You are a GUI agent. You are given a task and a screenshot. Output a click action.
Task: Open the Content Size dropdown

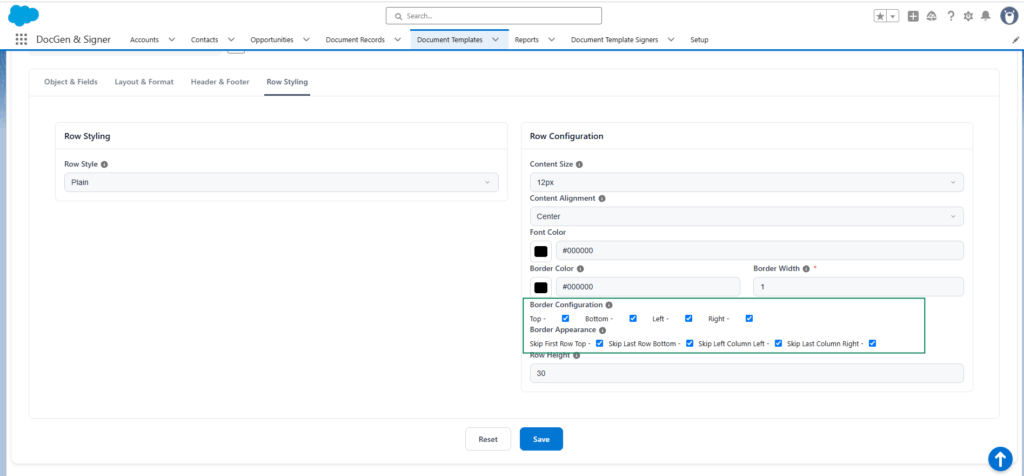point(746,182)
